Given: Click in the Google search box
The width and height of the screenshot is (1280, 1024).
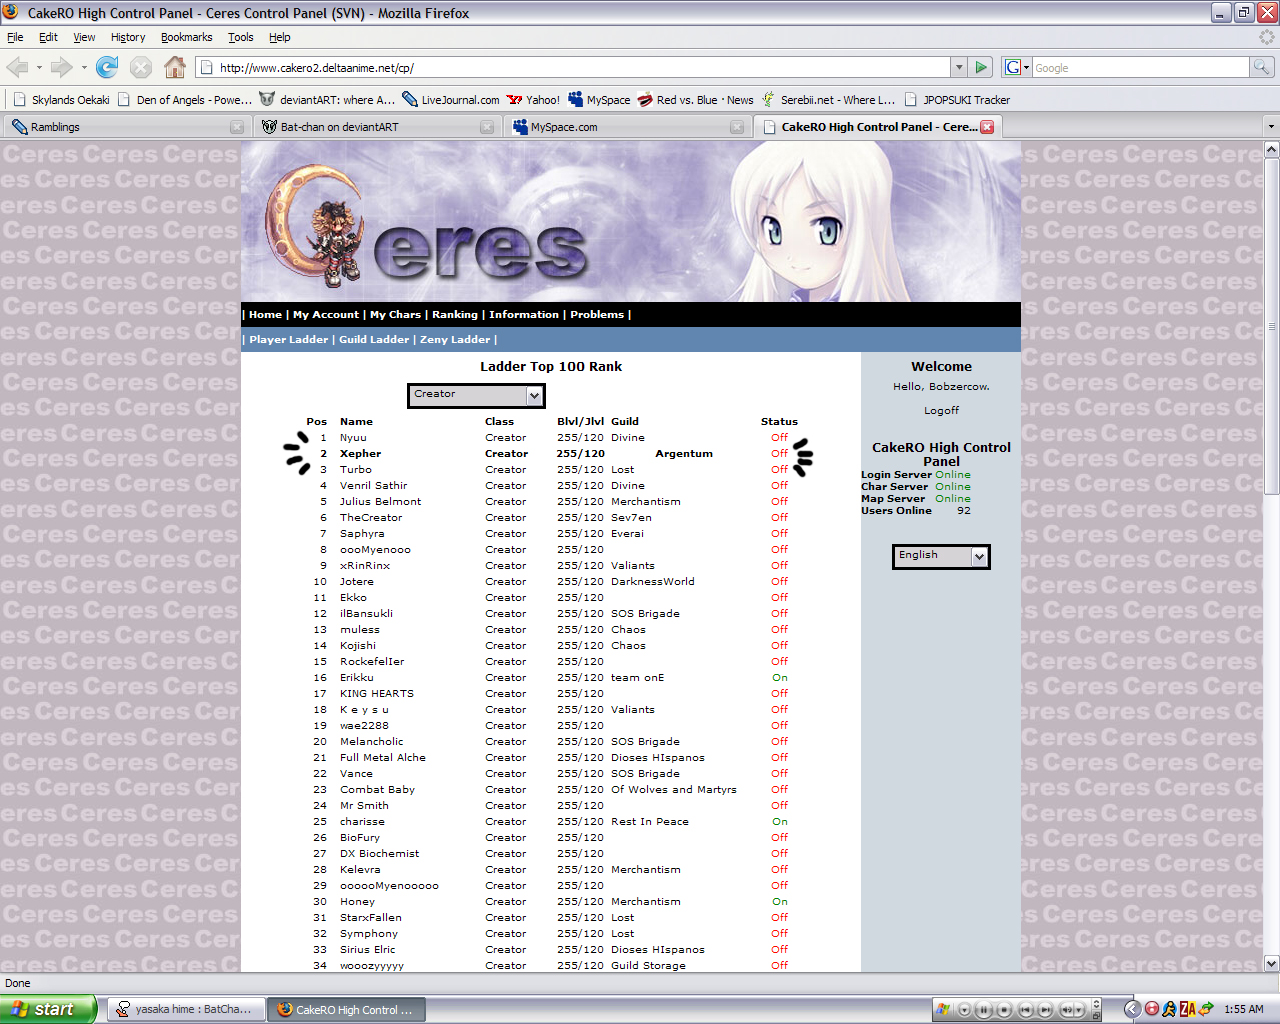Looking at the screenshot, I should click(1140, 67).
